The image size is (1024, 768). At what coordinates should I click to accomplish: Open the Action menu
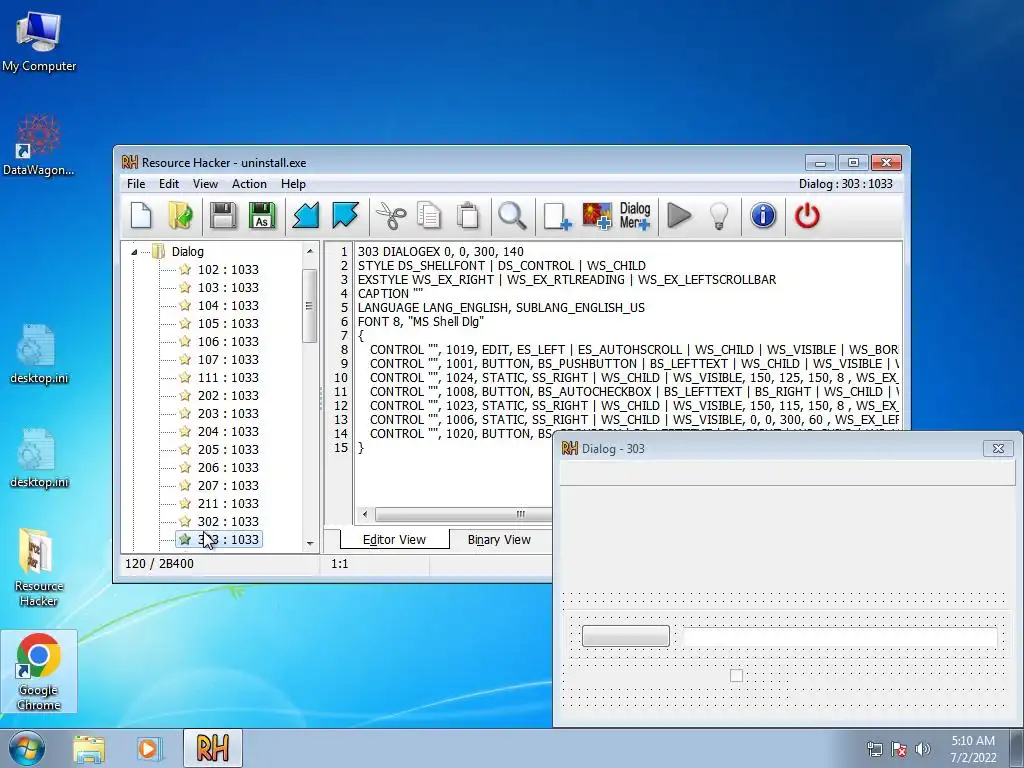point(249,184)
